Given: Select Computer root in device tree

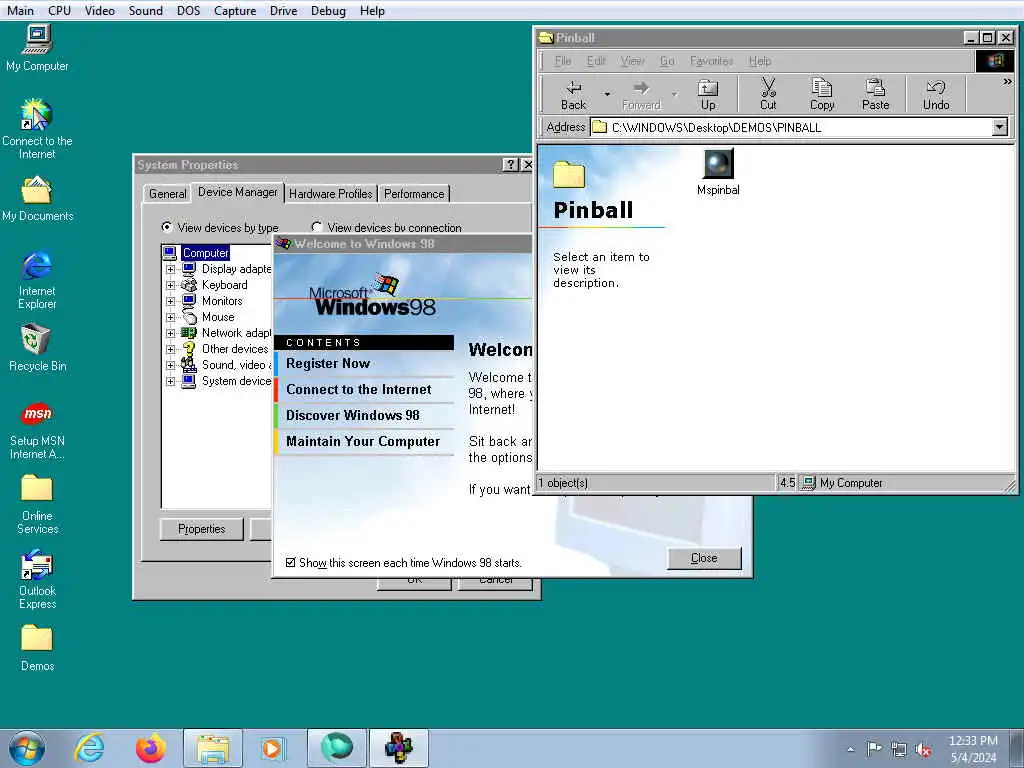Looking at the screenshot, I should pos(205,253).
